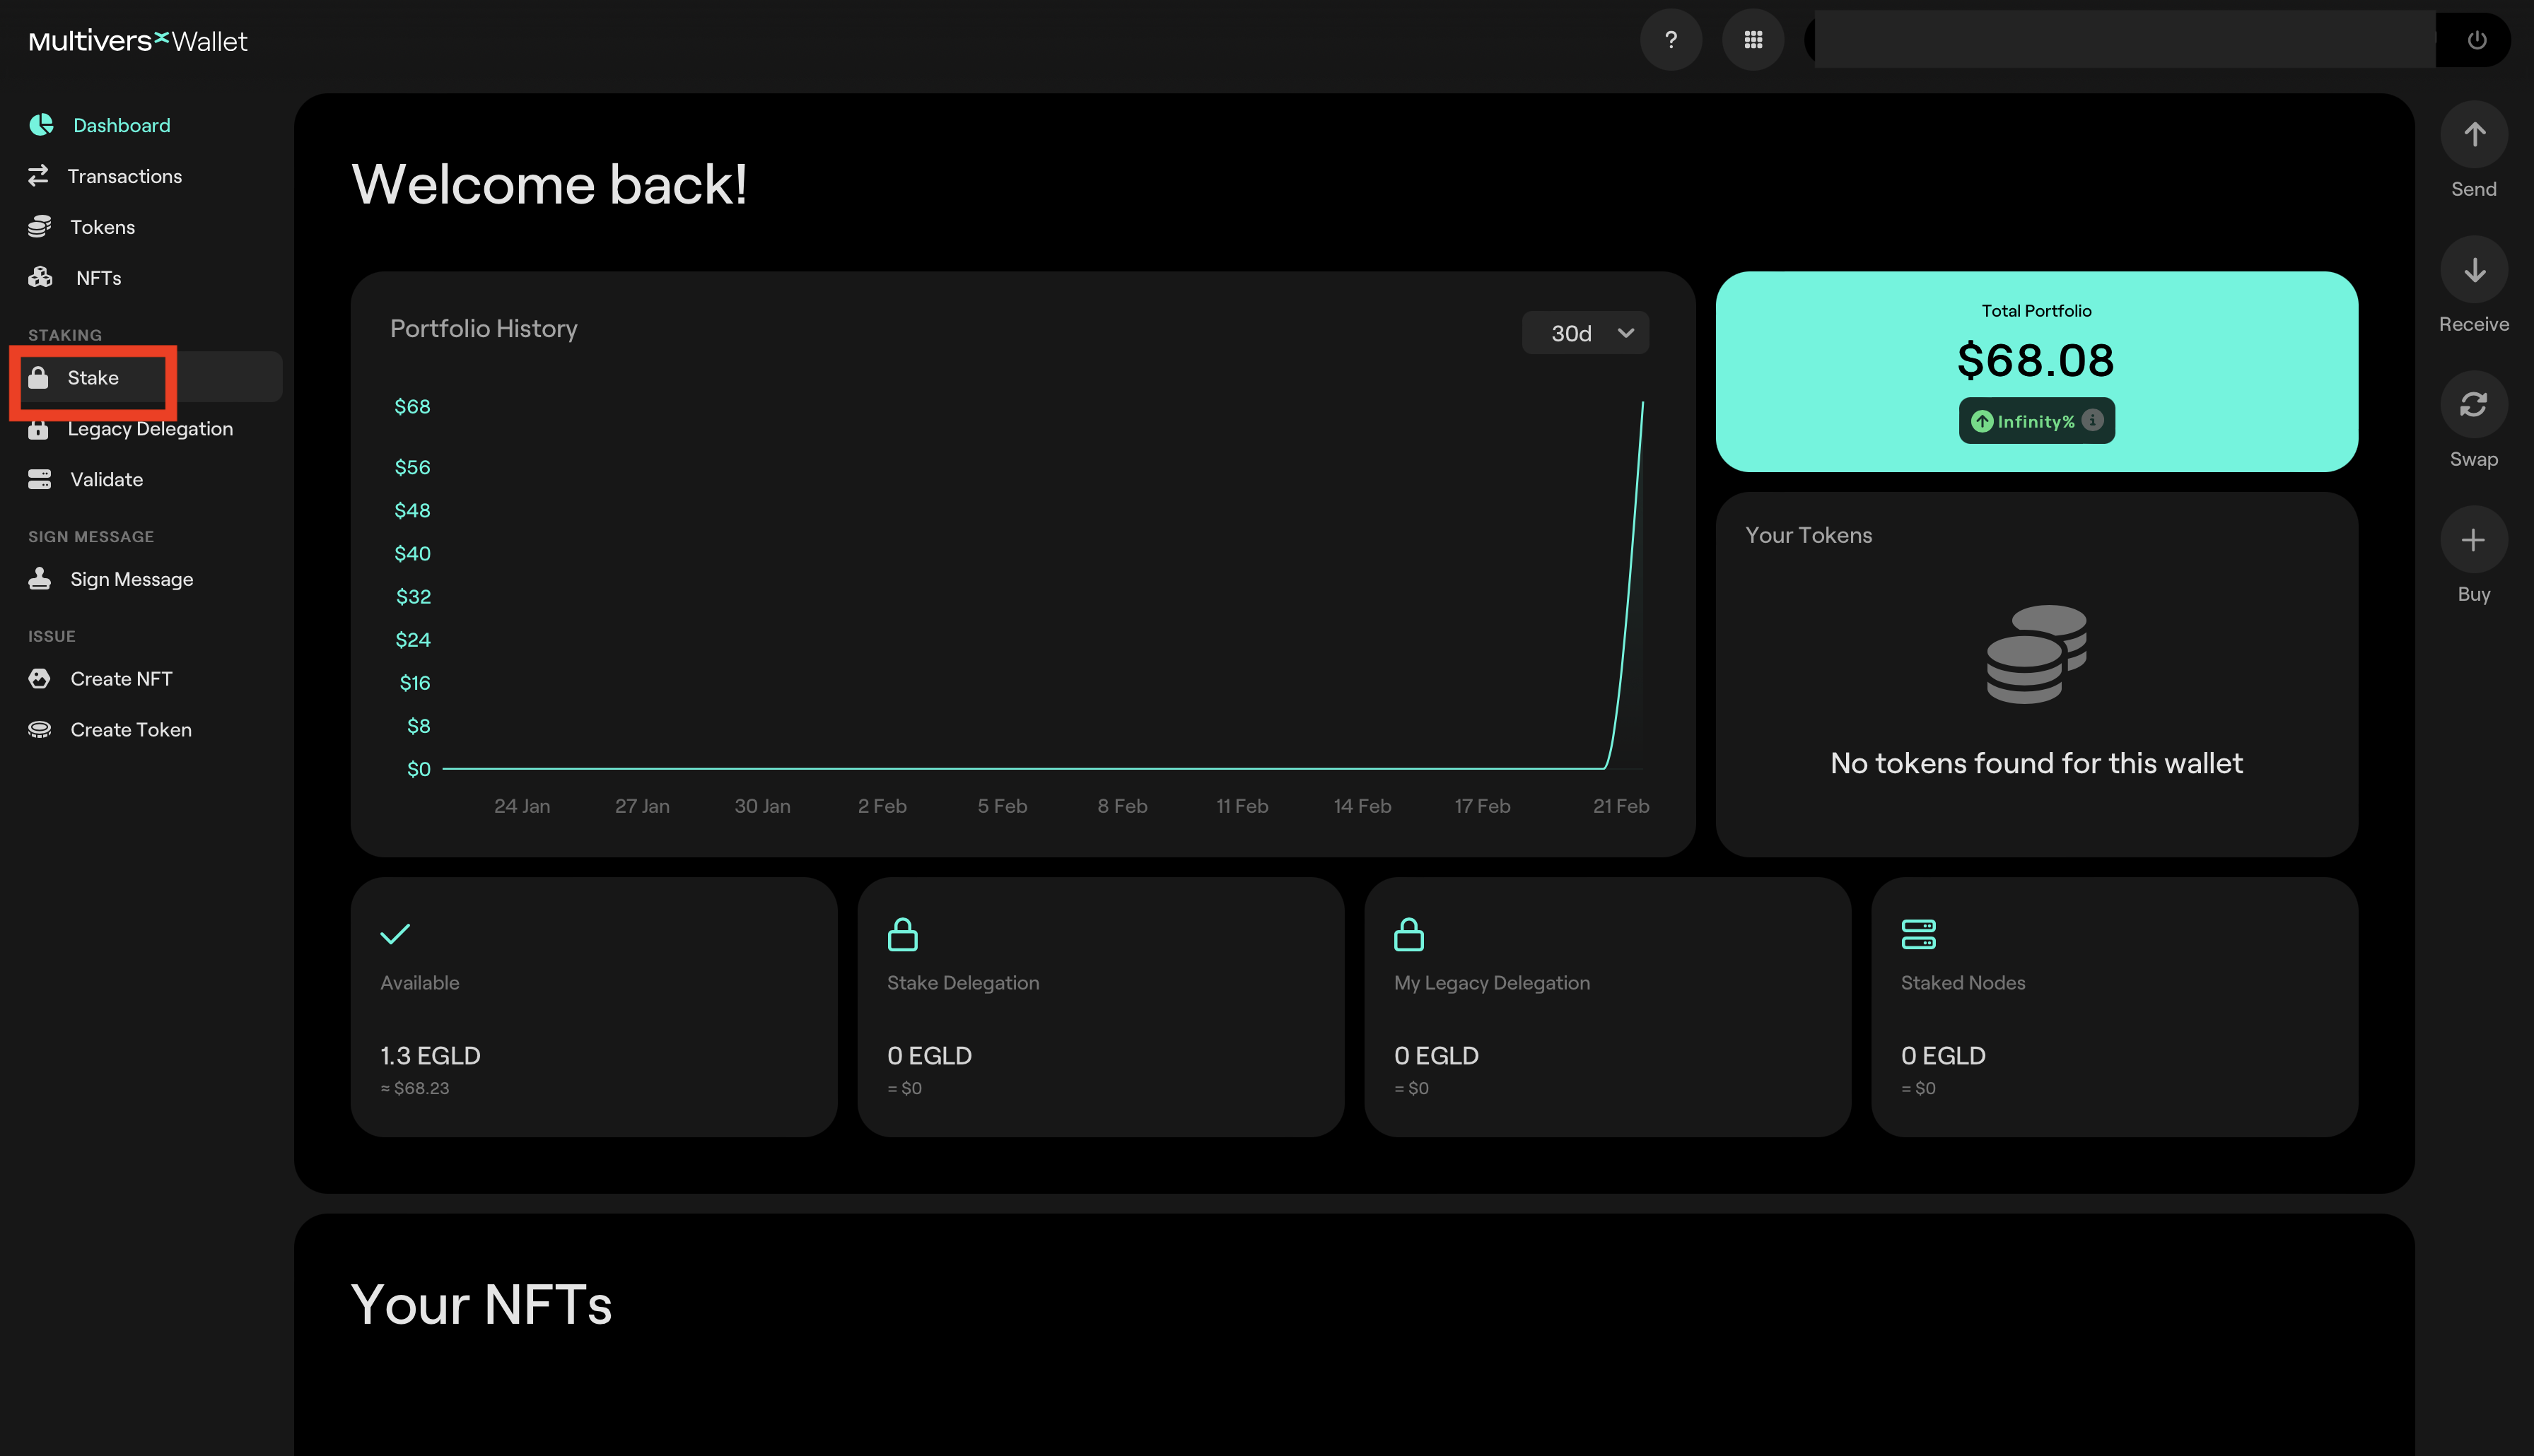Screen dimensions: 2534x1456
Task: Click the Sign Message icon in sidebar
Action: (x=40, y=577)
